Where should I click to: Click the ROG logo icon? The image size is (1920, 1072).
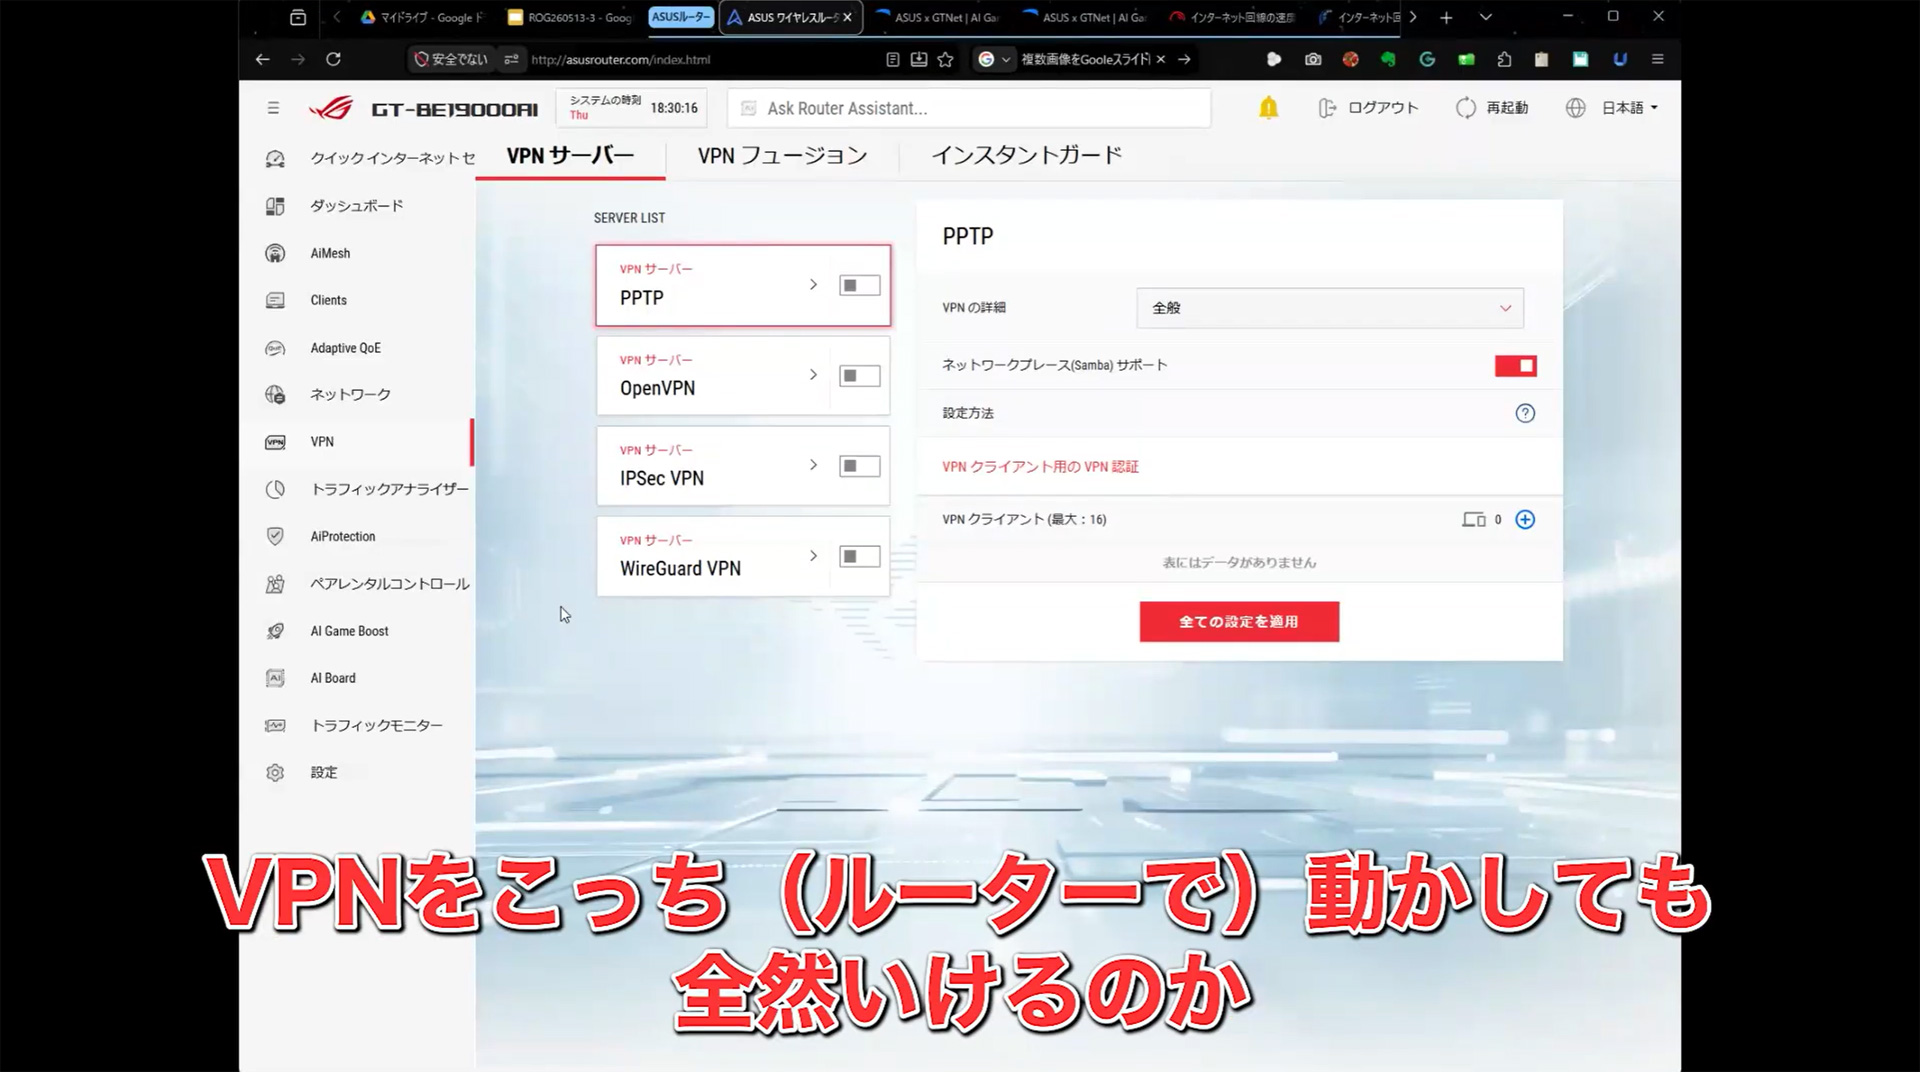331,108
